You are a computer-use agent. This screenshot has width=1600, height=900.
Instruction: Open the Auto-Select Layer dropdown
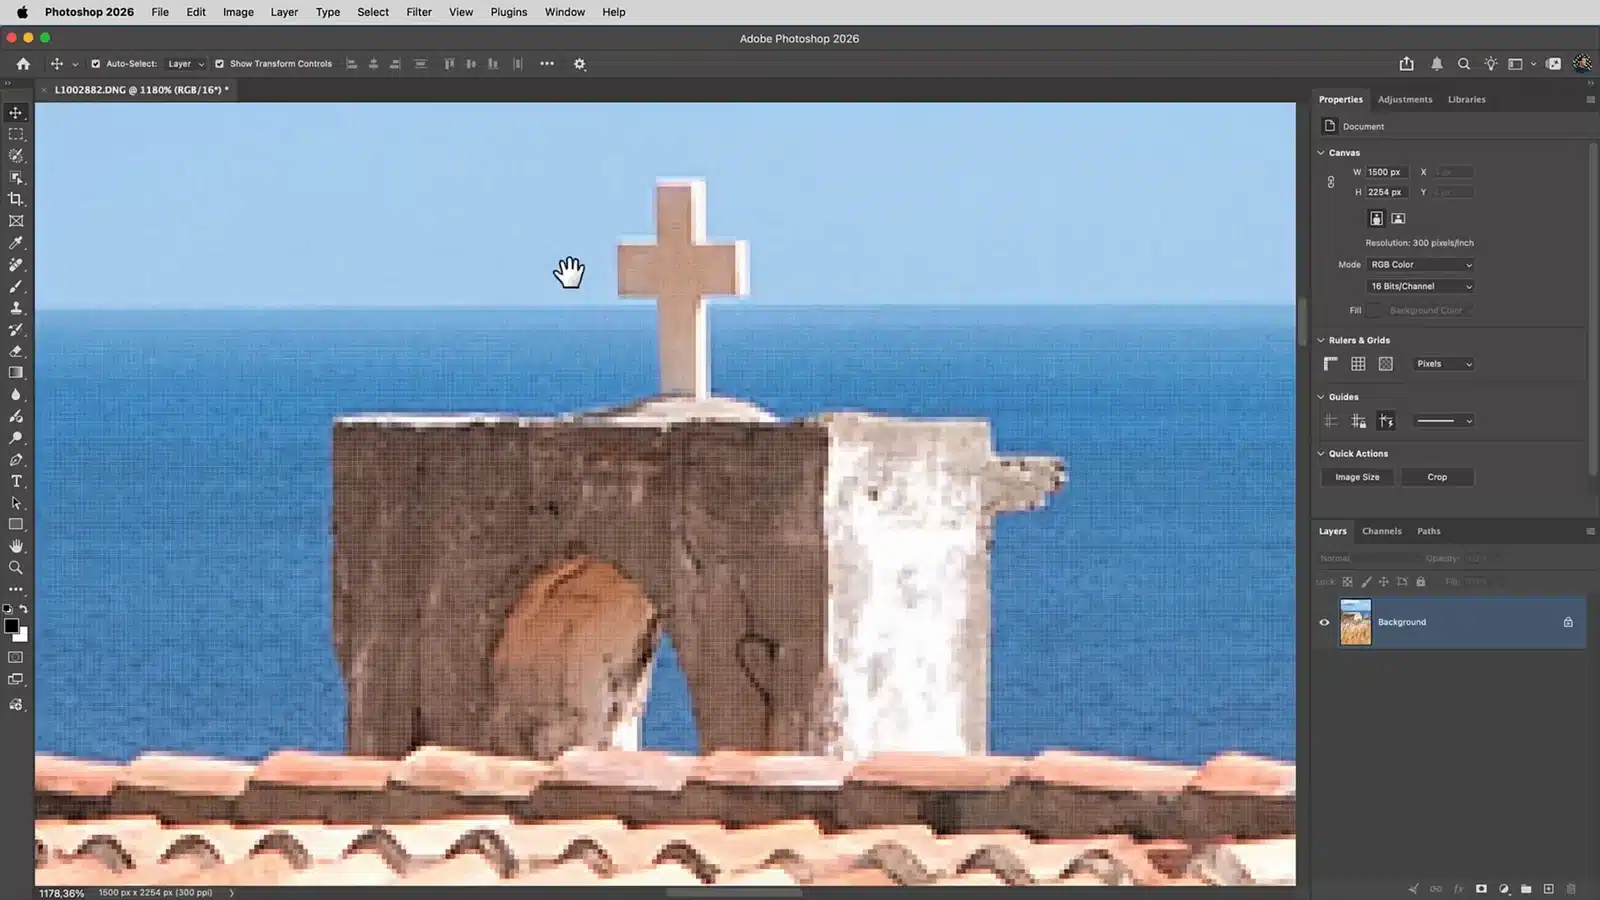tap(186, 64)
